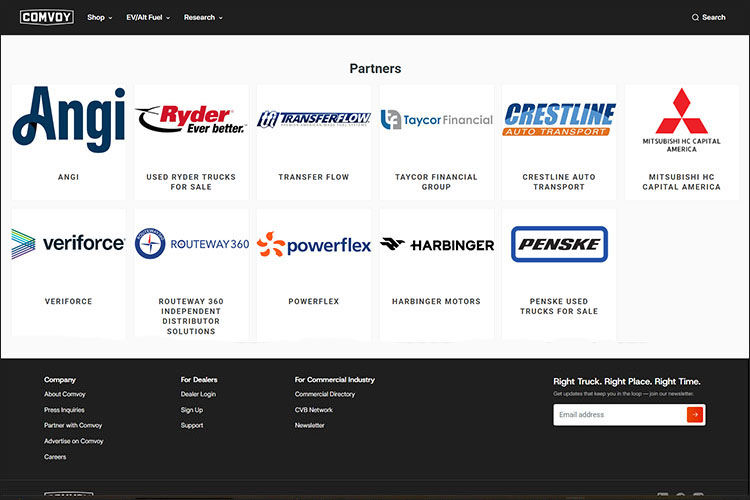Open the Commercial Directory link

[x=324, y=394]
